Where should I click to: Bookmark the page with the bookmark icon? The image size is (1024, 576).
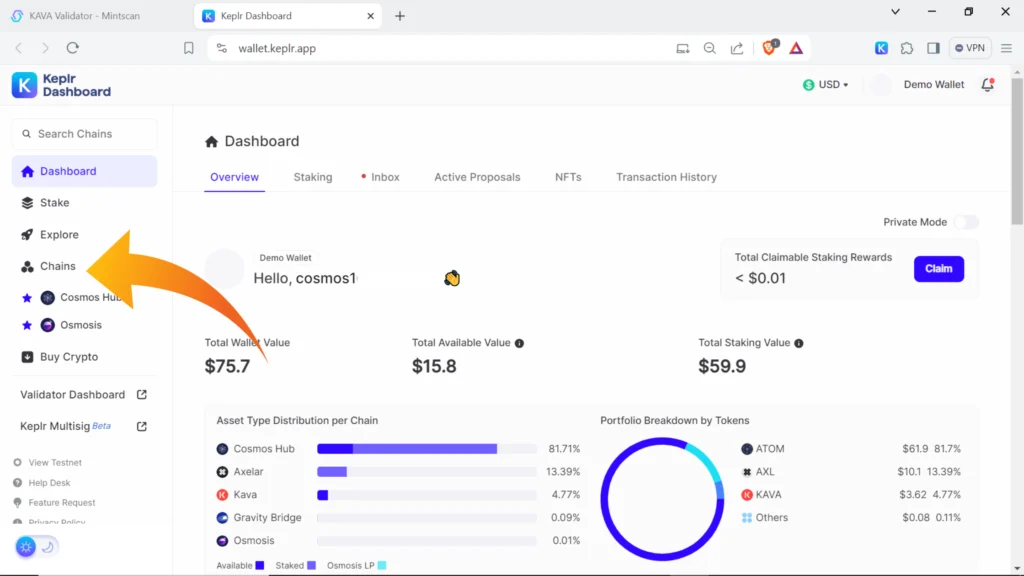point(188,48)
